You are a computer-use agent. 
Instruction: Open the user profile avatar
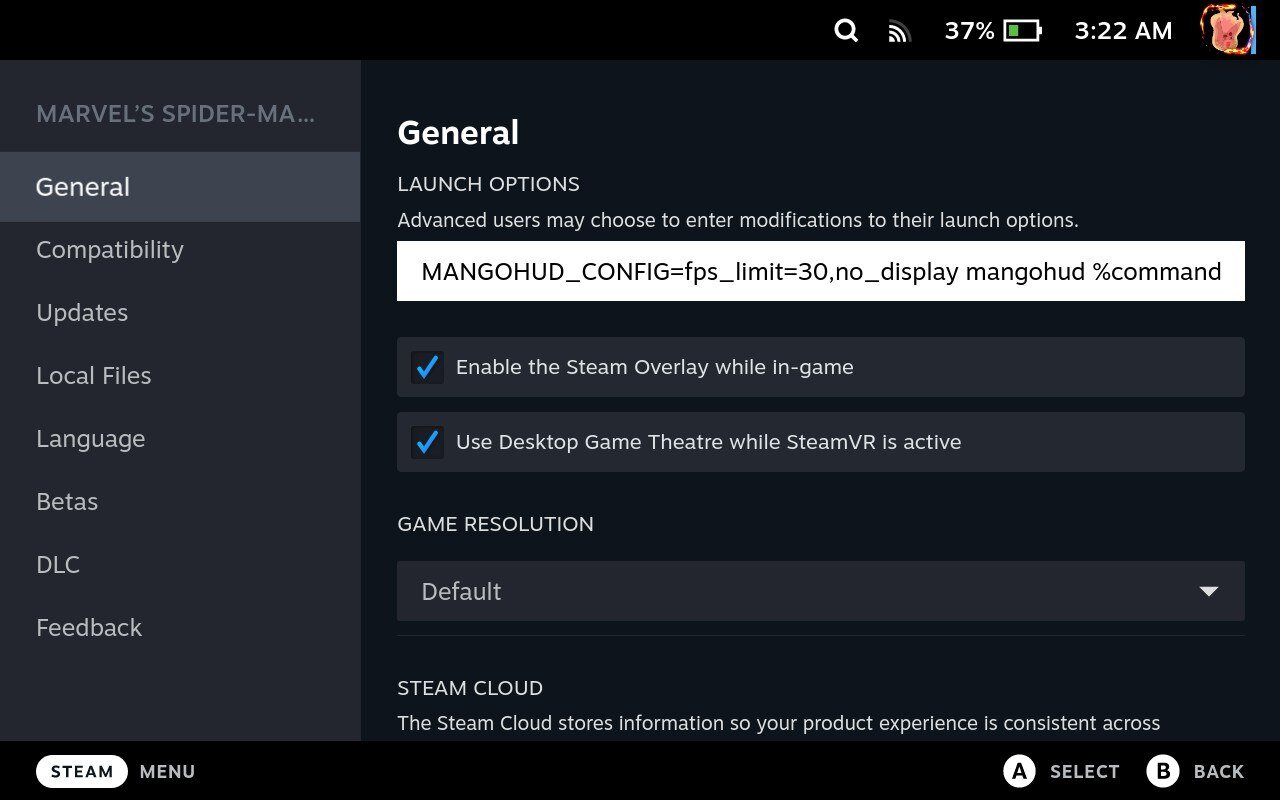click(1226, 30)
